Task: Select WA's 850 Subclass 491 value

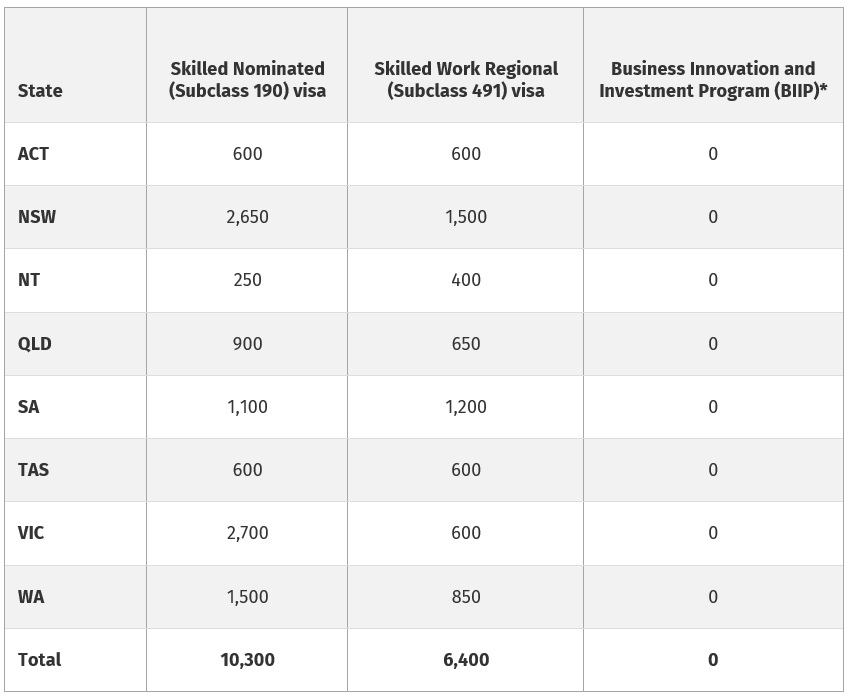Action: coord(466,597)
